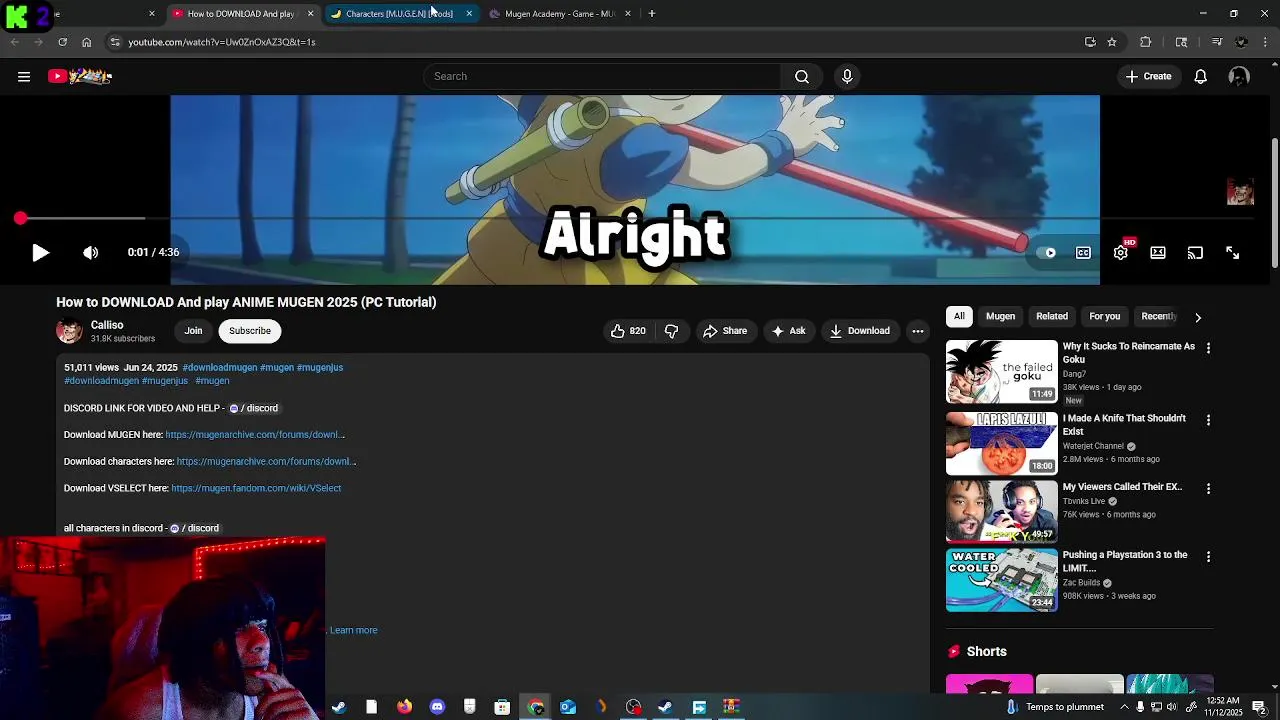Open account avatar menu
Screen dimensions: 1280x720
1239,76
